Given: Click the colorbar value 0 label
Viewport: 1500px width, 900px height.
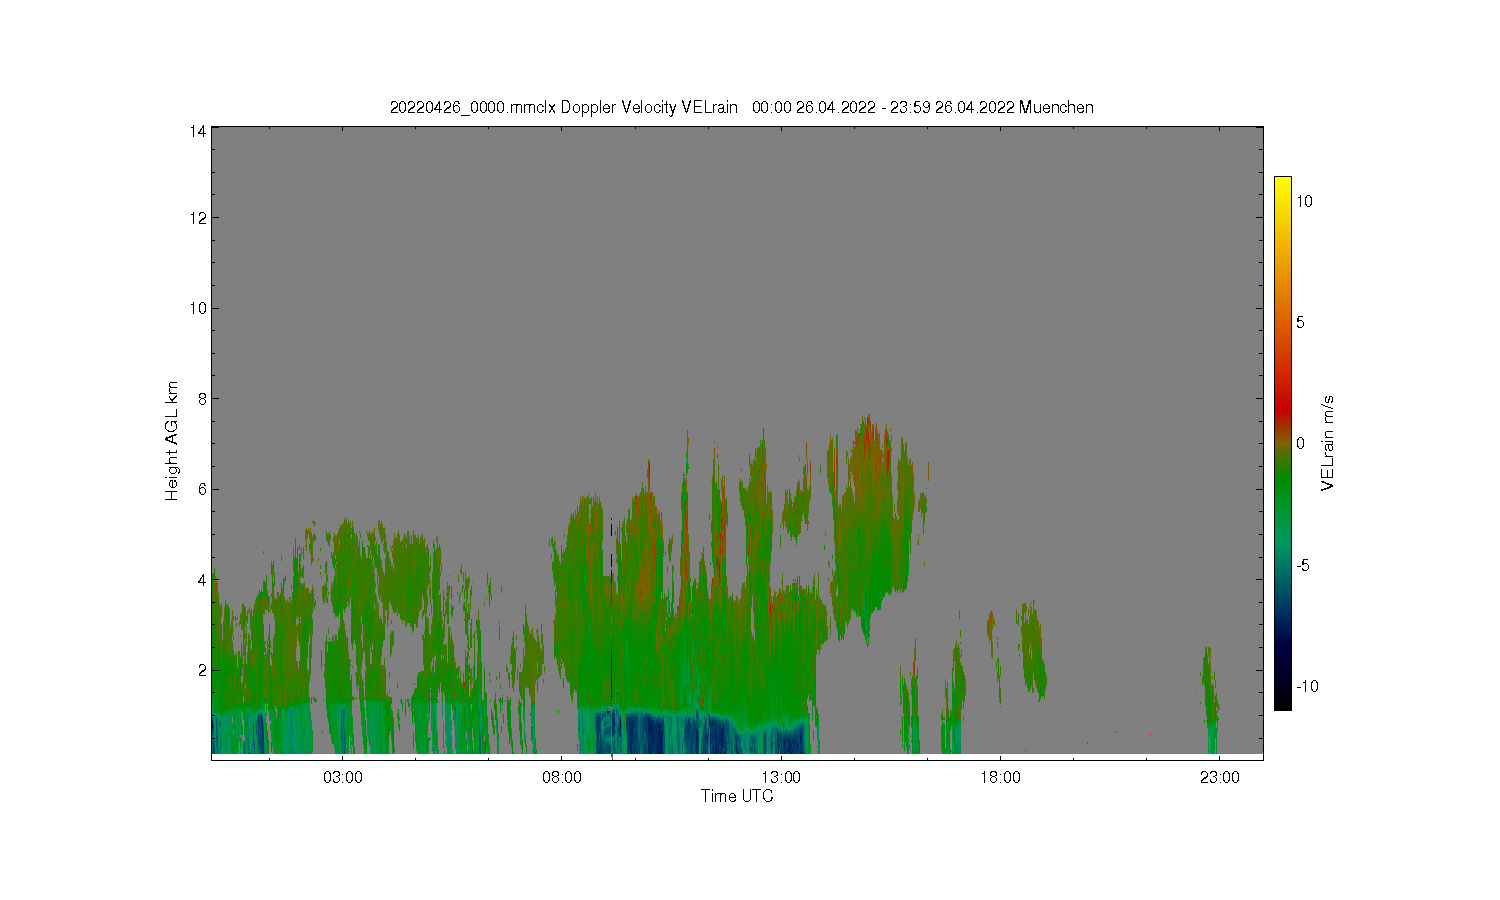Looking at the screenshot, I should 1300,444.
